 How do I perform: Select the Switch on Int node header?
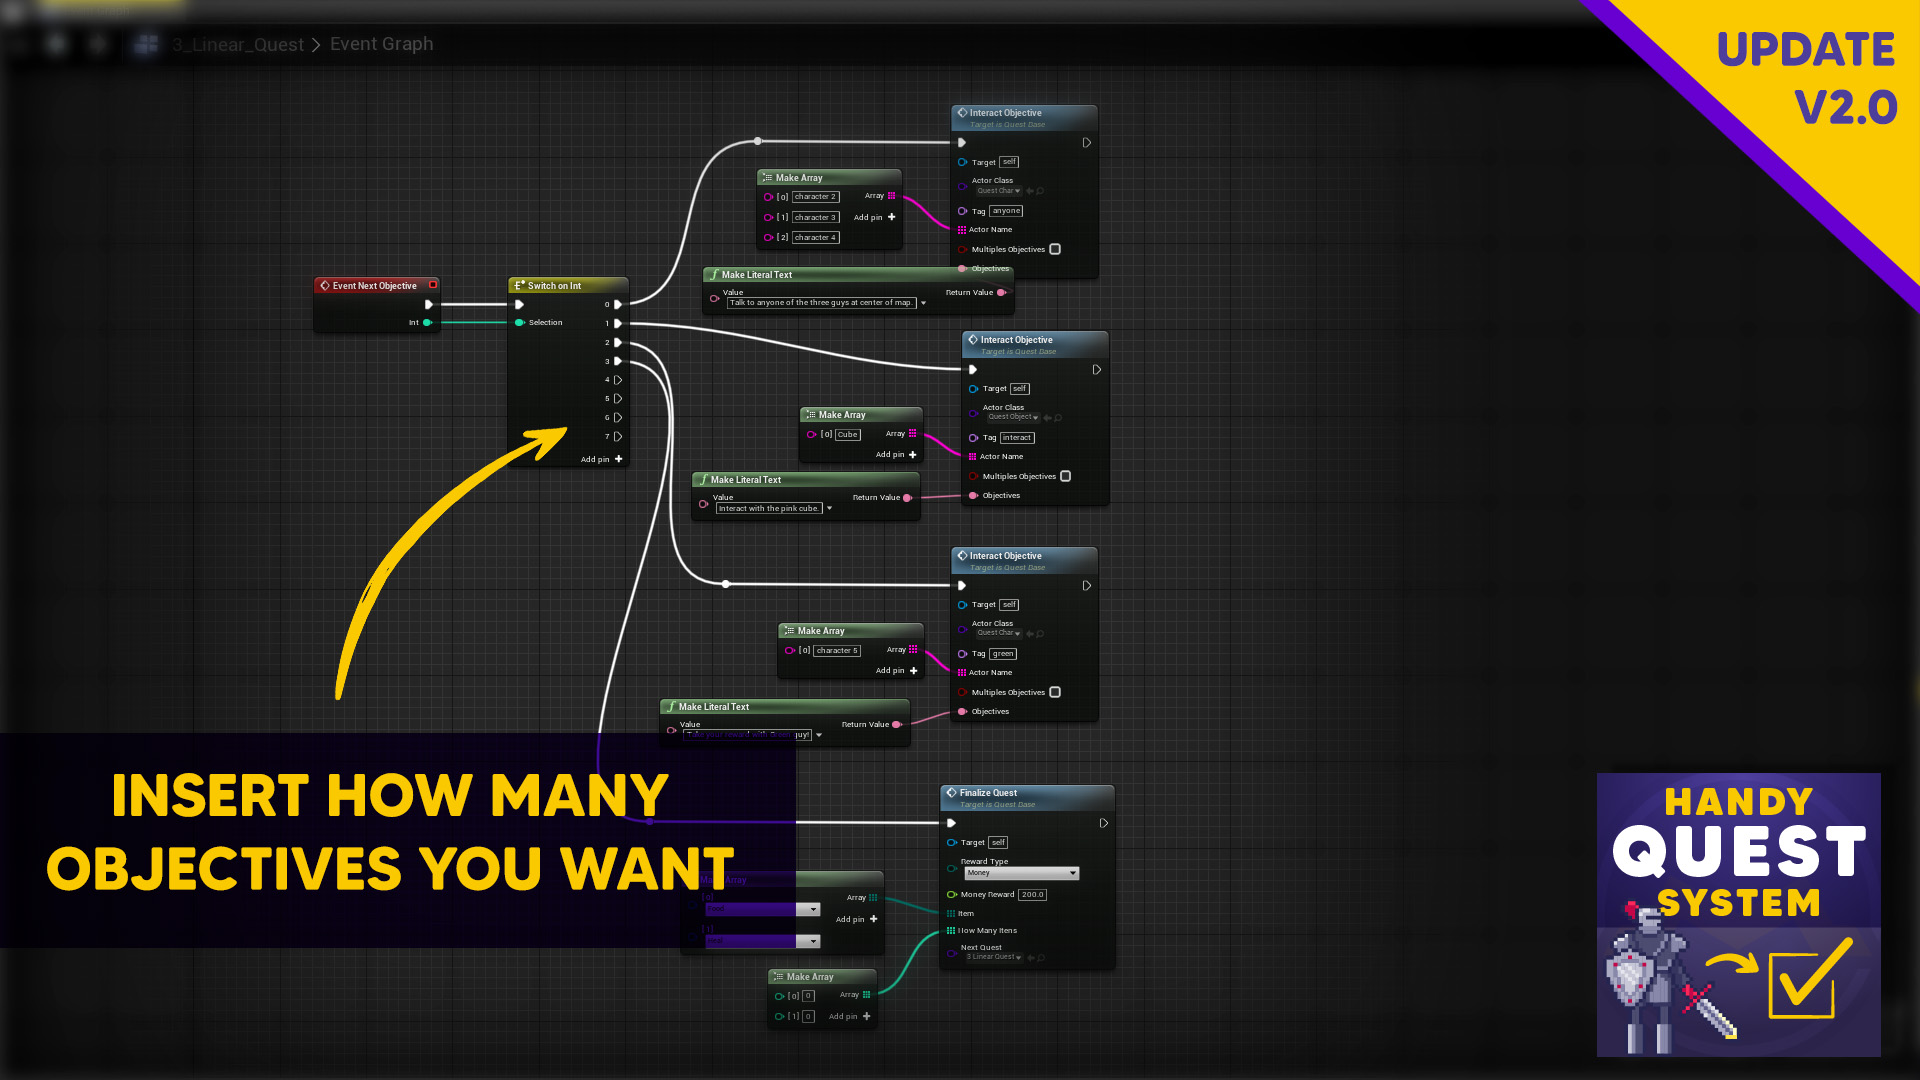(568, 285)
